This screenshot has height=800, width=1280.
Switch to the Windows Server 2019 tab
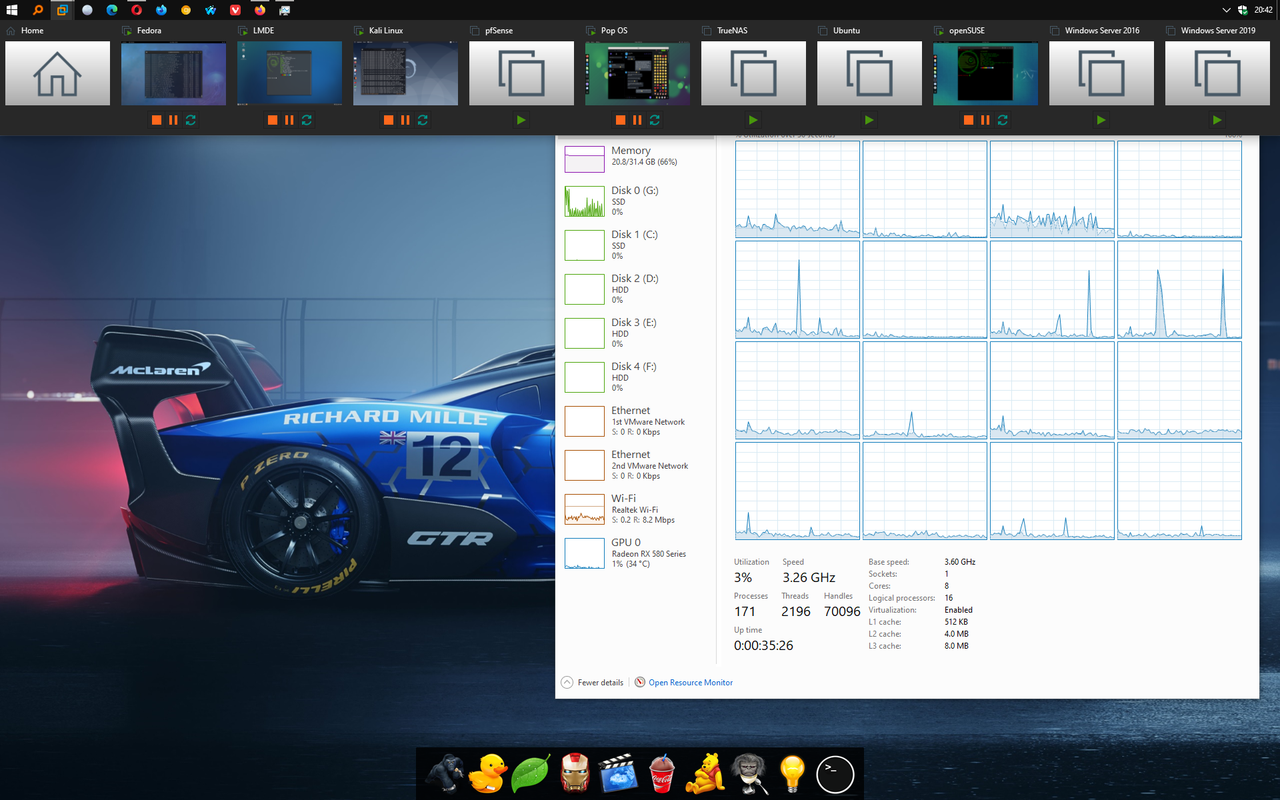click(1217, 74)
